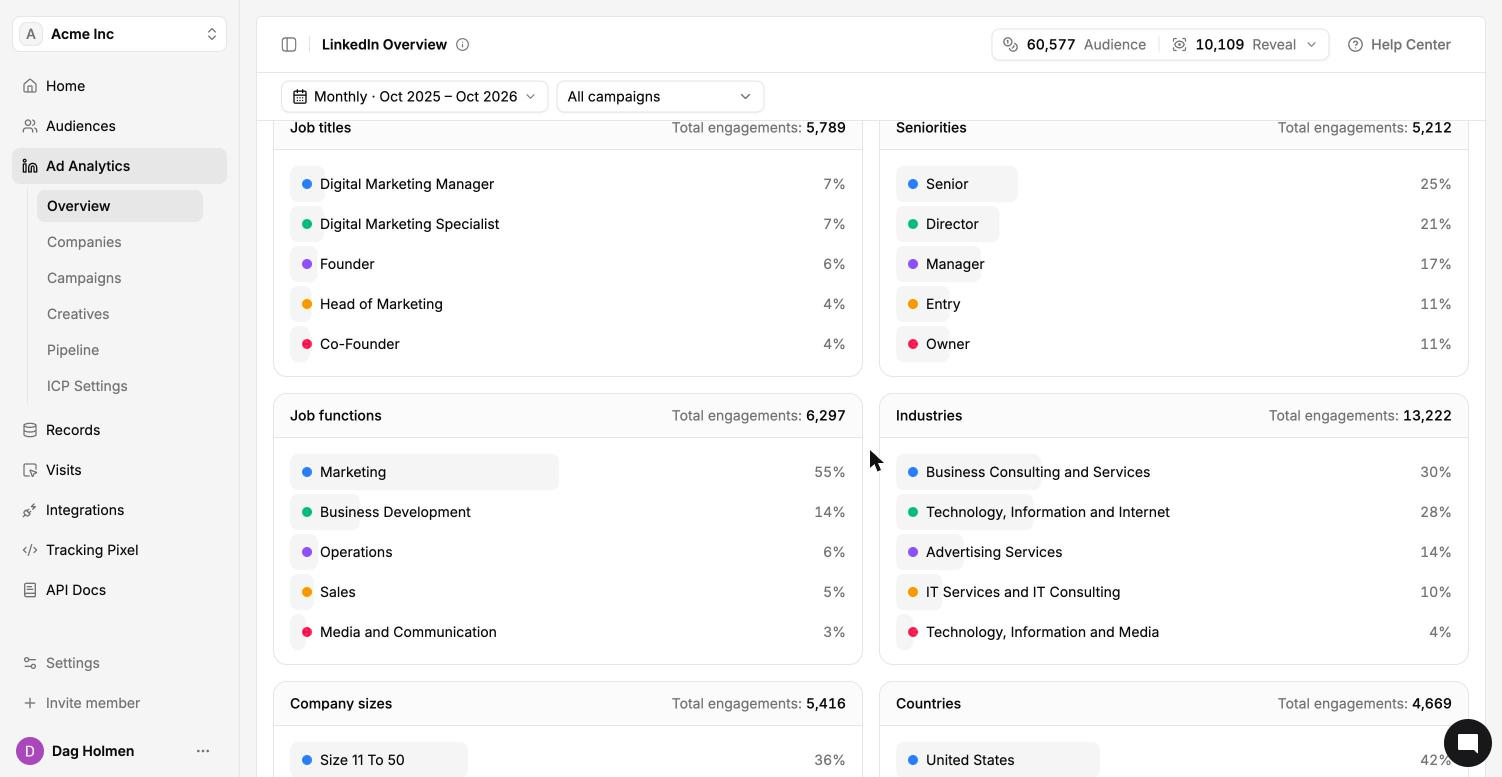Open the Help Center link

(1400, 44)
